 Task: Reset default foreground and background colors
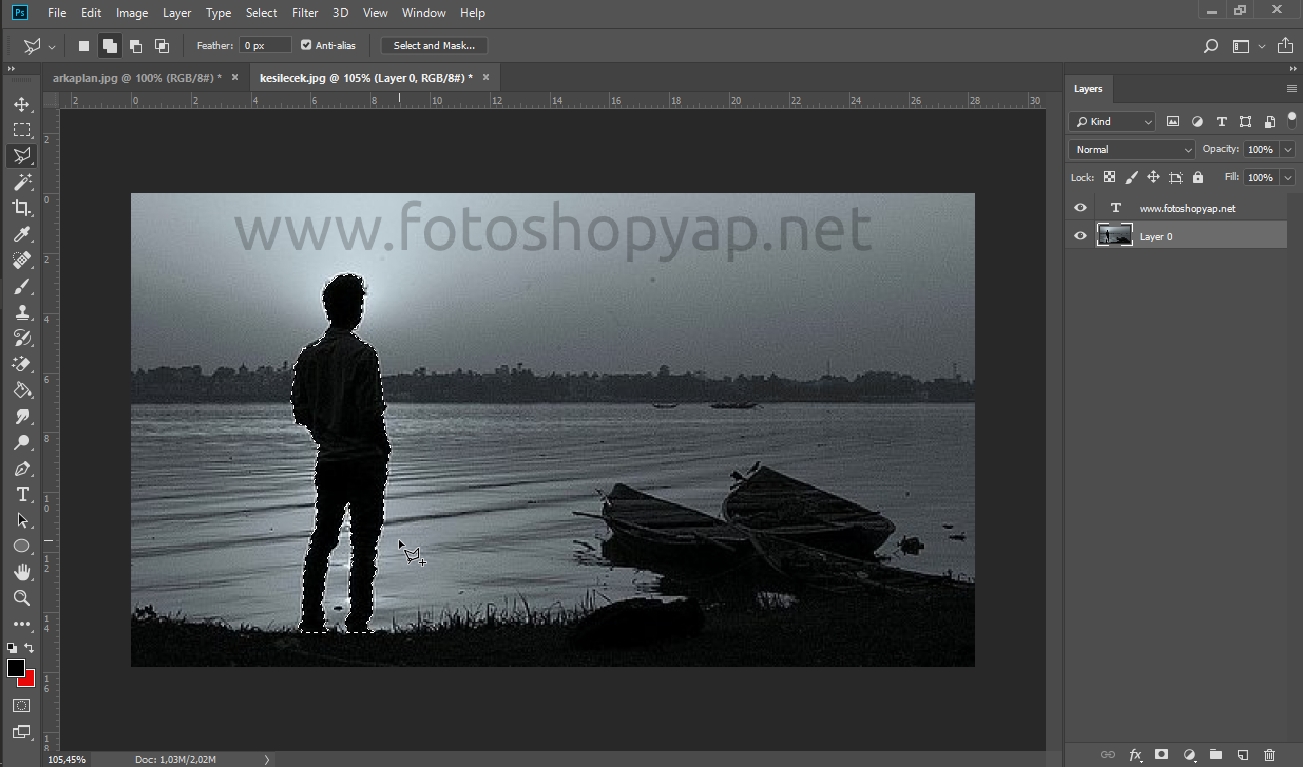pos(12,648)
